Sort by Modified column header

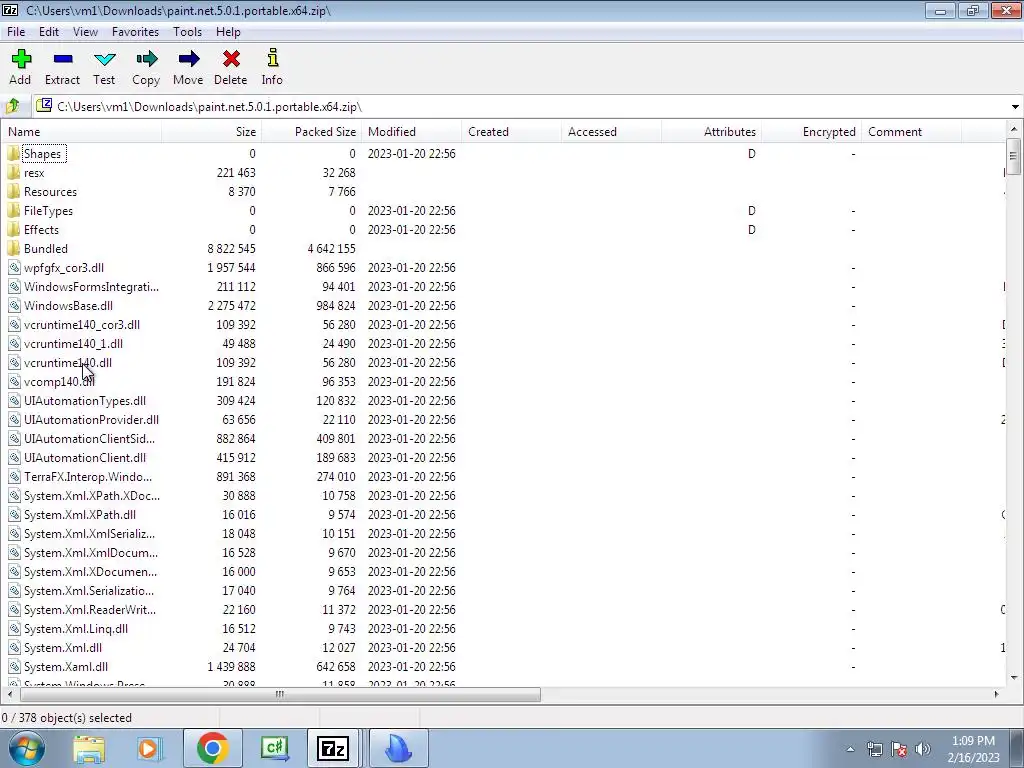[411, 131]
